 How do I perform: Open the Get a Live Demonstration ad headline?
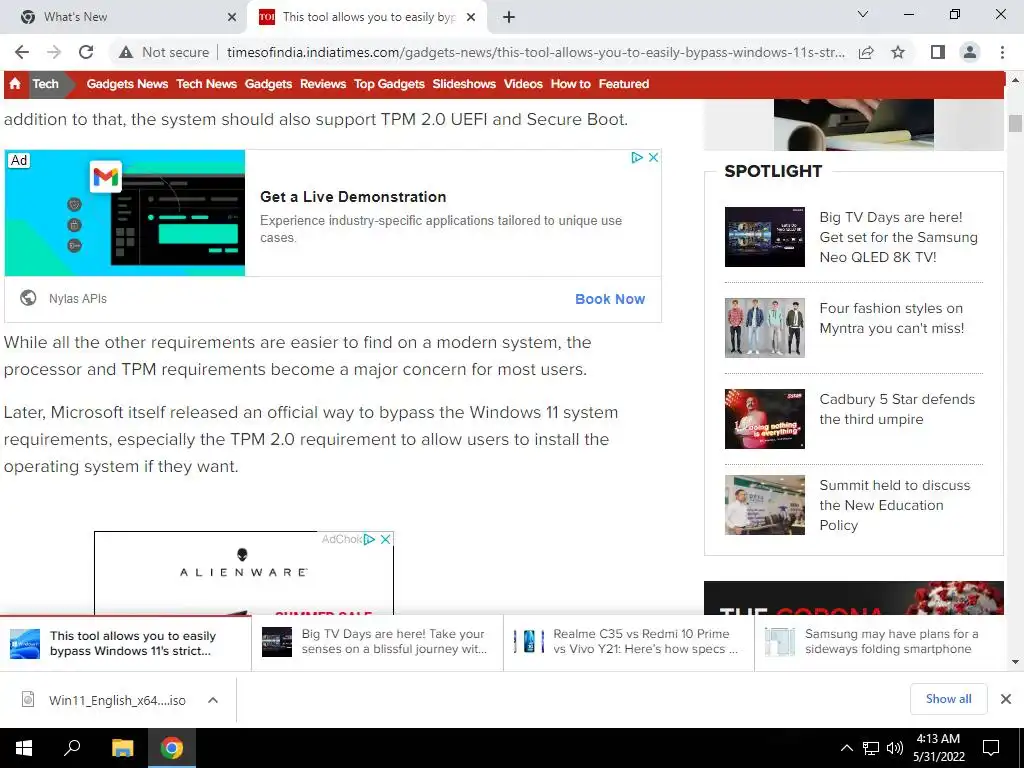click(353, 197)
